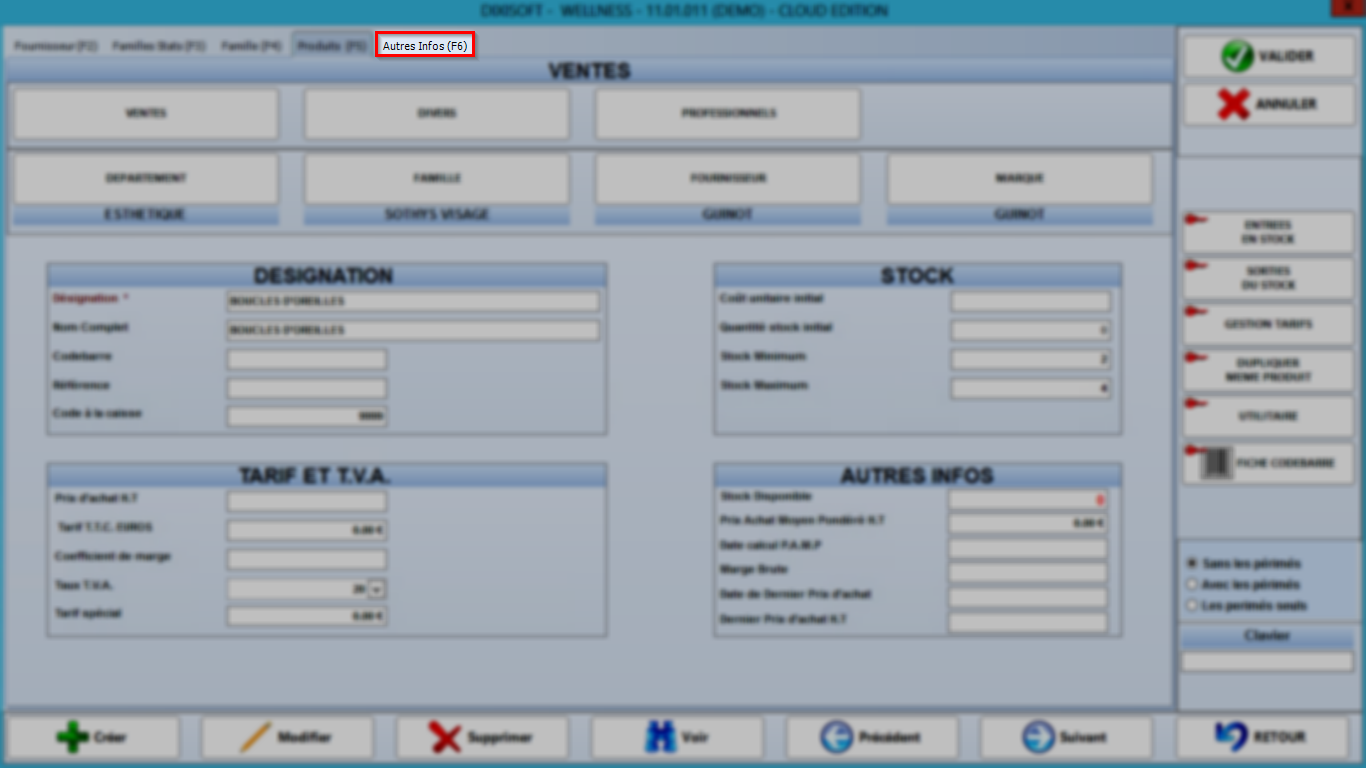Click the Département selector button

click(x=146, y=179)
